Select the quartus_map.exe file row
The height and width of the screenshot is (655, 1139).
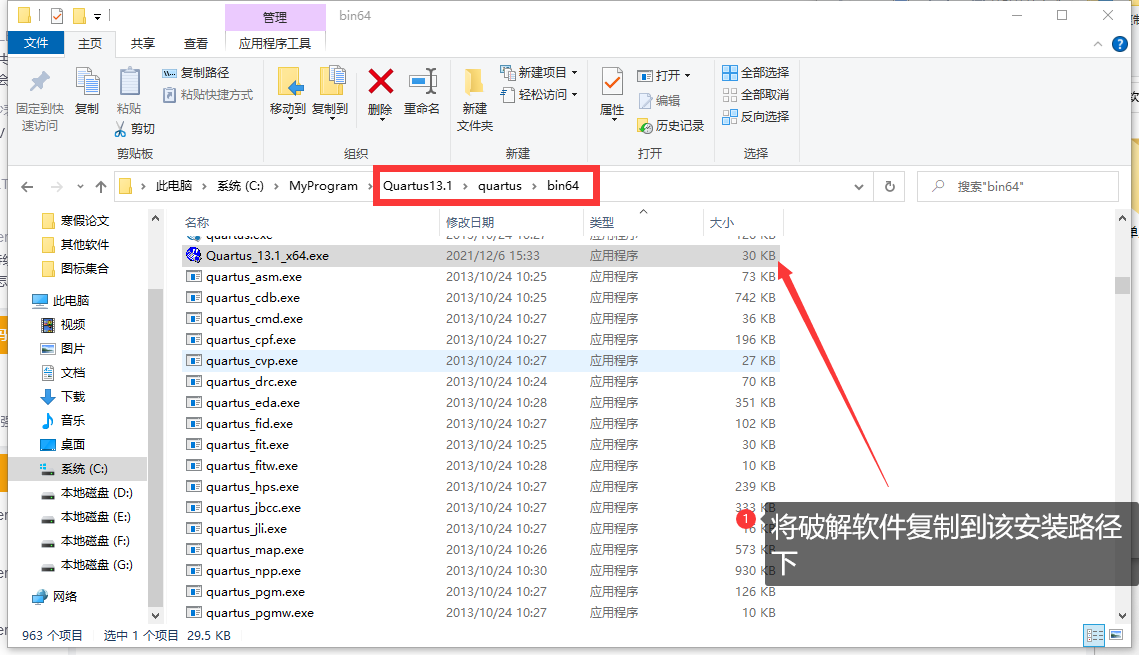tap(480, 550)
